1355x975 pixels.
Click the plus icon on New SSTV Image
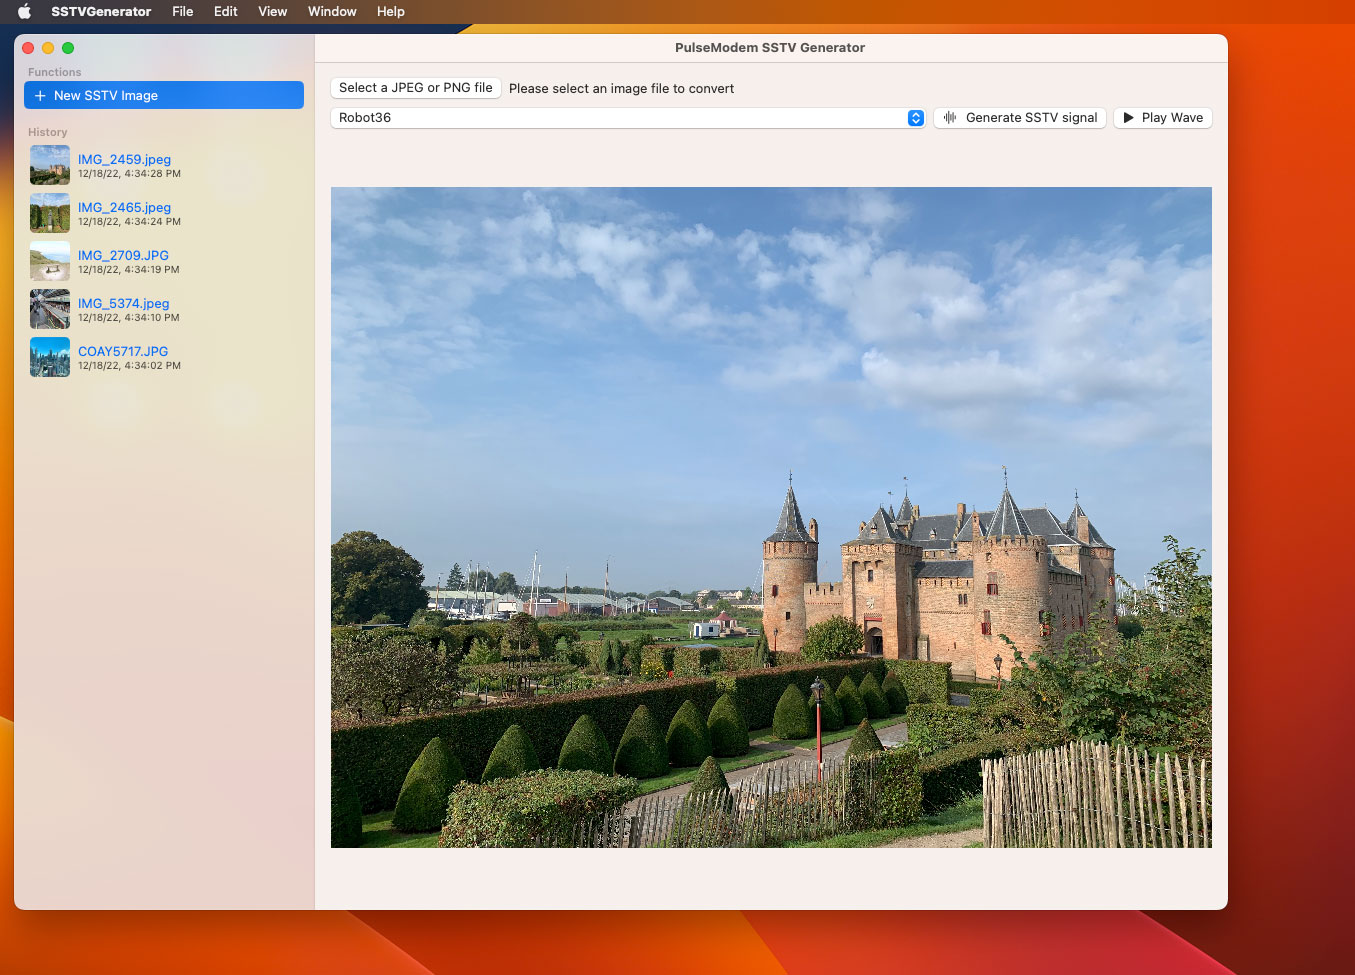tap(40, 95)
